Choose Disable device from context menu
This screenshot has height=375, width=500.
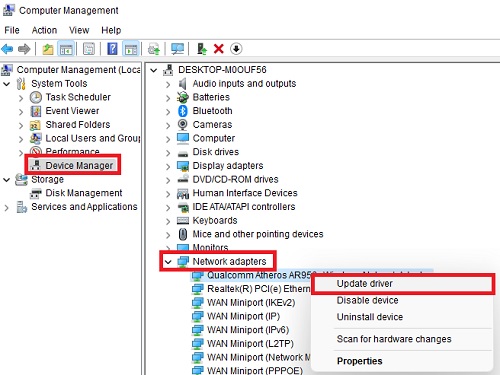click(403, 300)
